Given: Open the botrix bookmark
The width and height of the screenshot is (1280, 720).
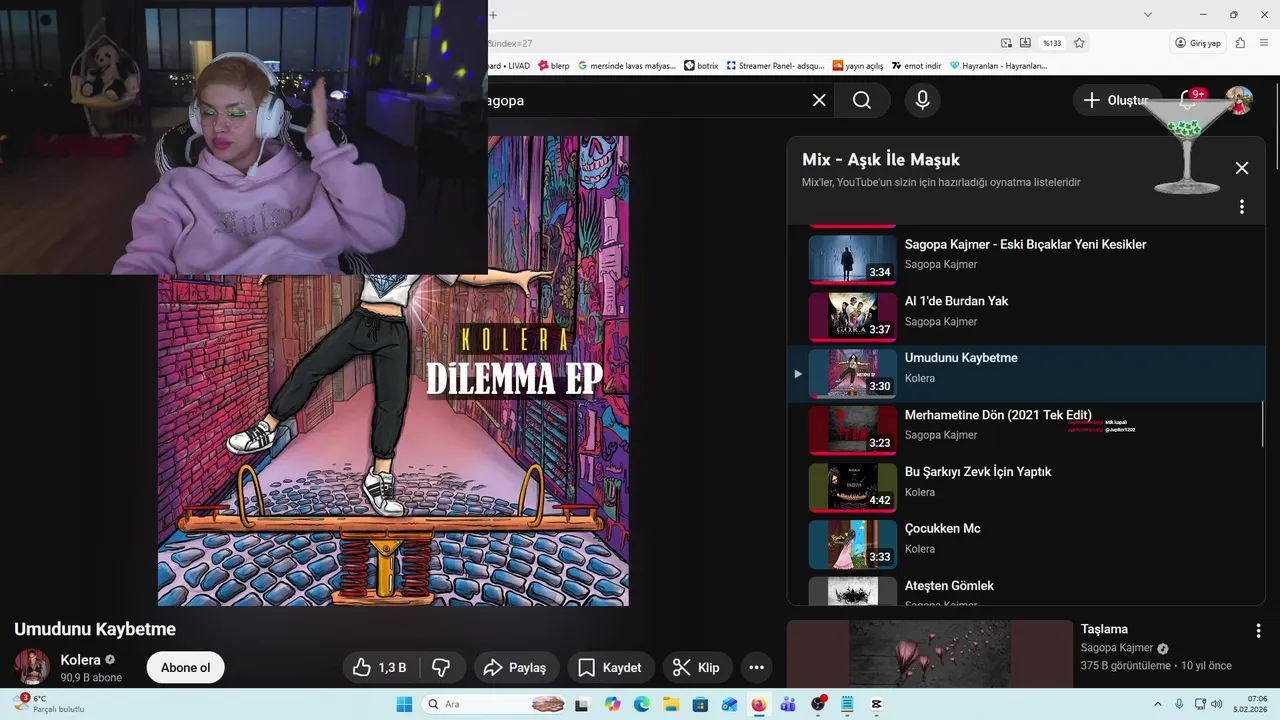Looking at the screenshot, I should pos(701,66).
